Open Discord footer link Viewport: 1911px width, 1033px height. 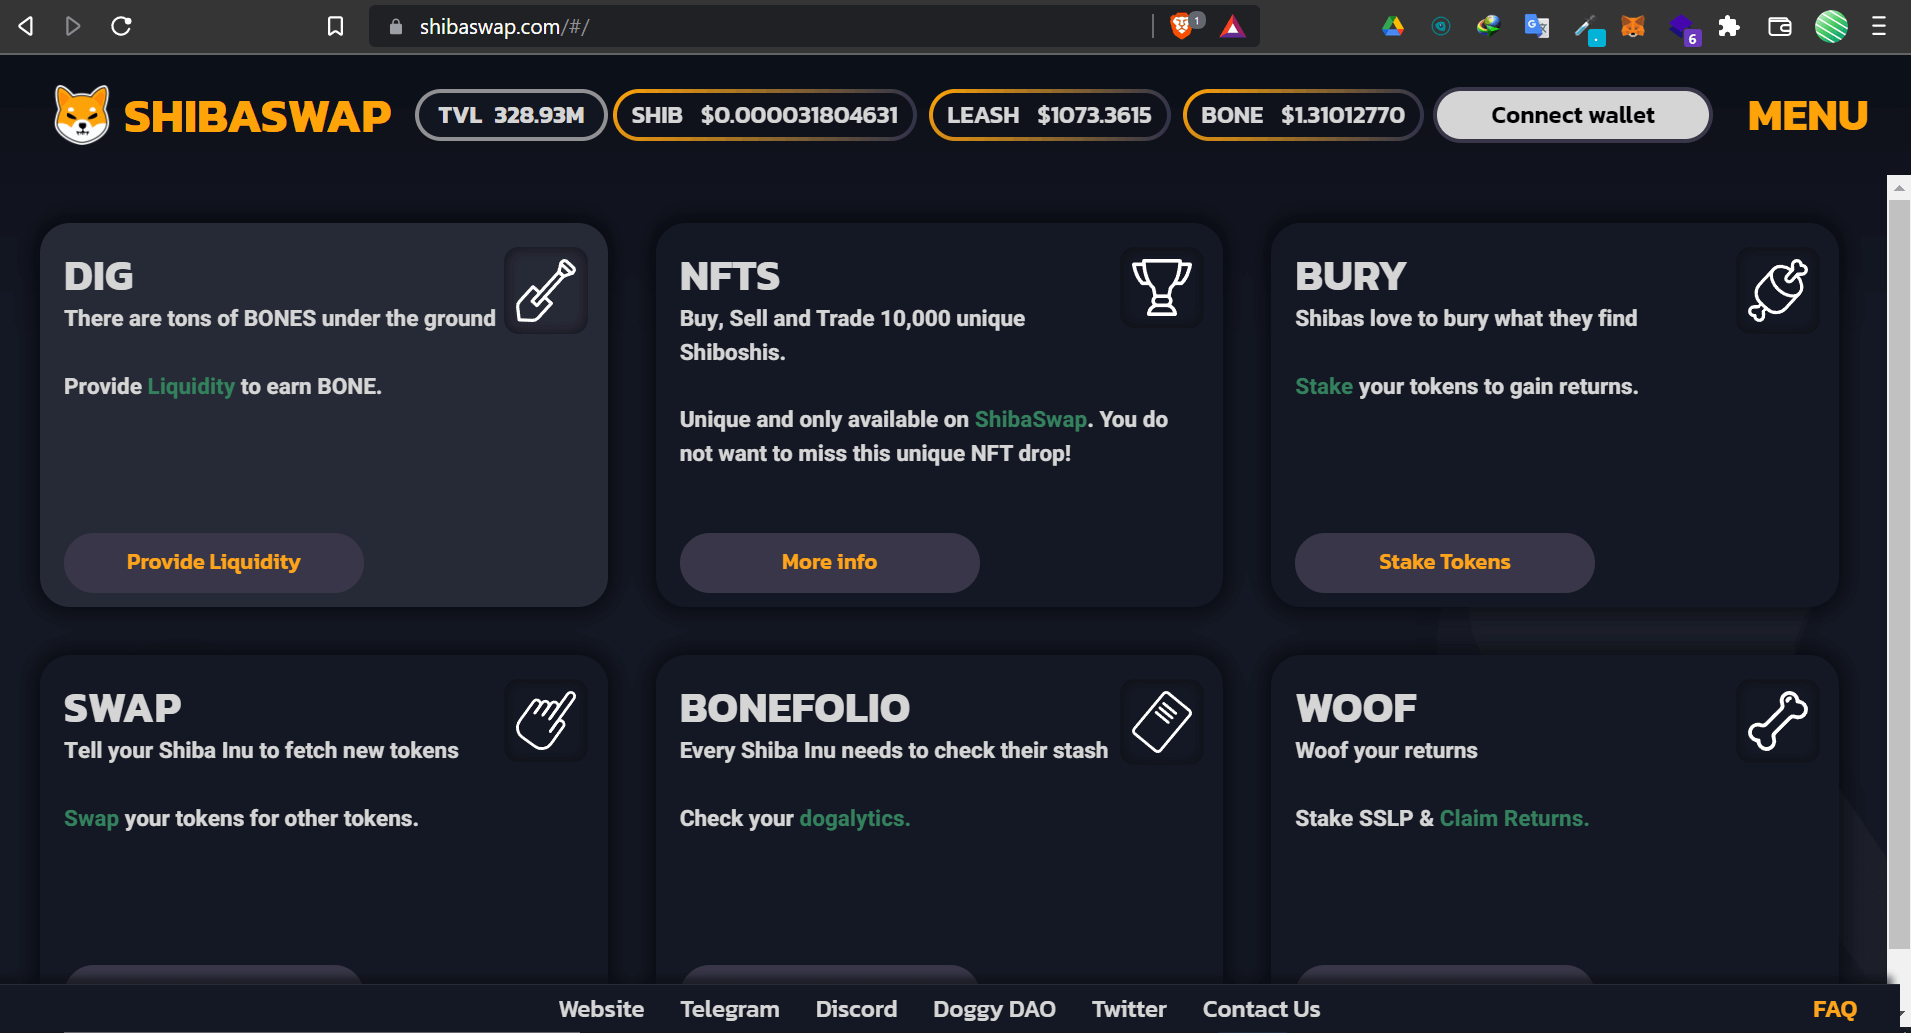tap(856, 1009)
